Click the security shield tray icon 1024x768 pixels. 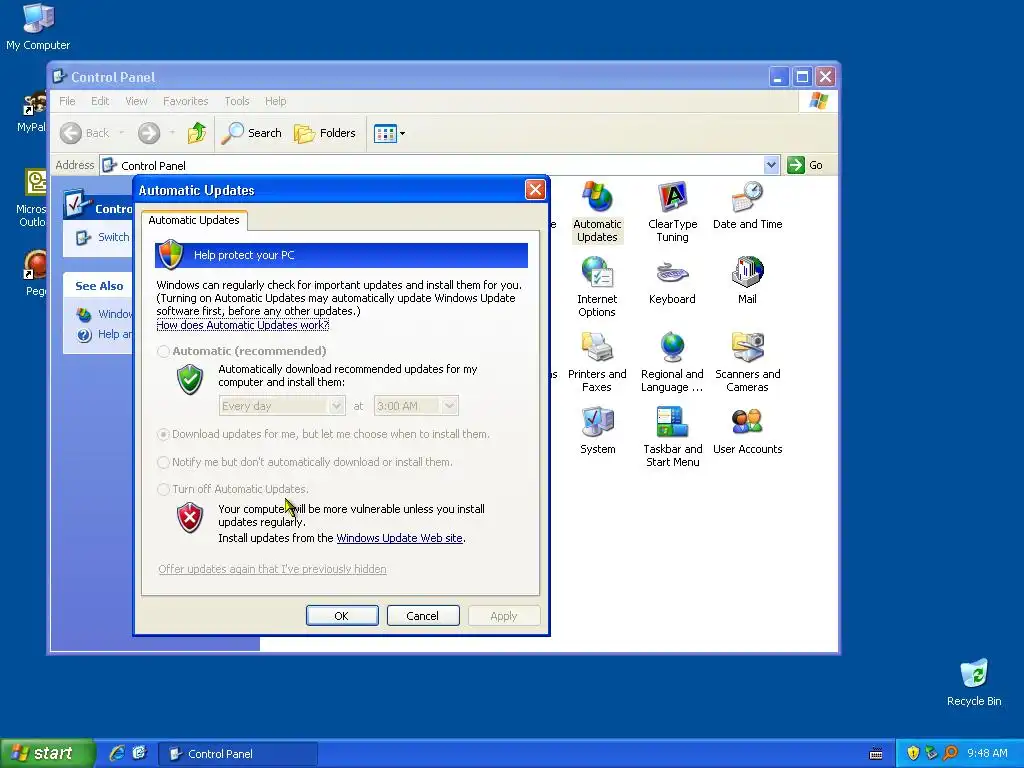[x=913, y=753]
